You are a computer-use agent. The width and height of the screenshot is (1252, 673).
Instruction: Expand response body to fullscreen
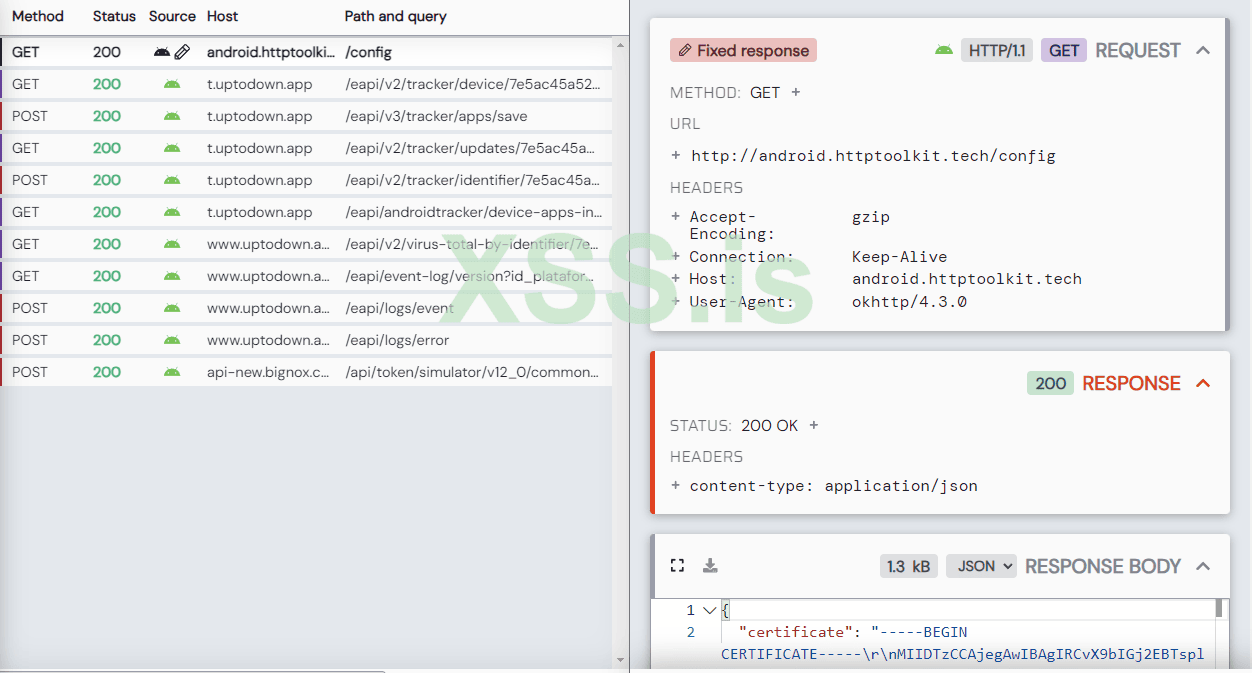point(677,566)
